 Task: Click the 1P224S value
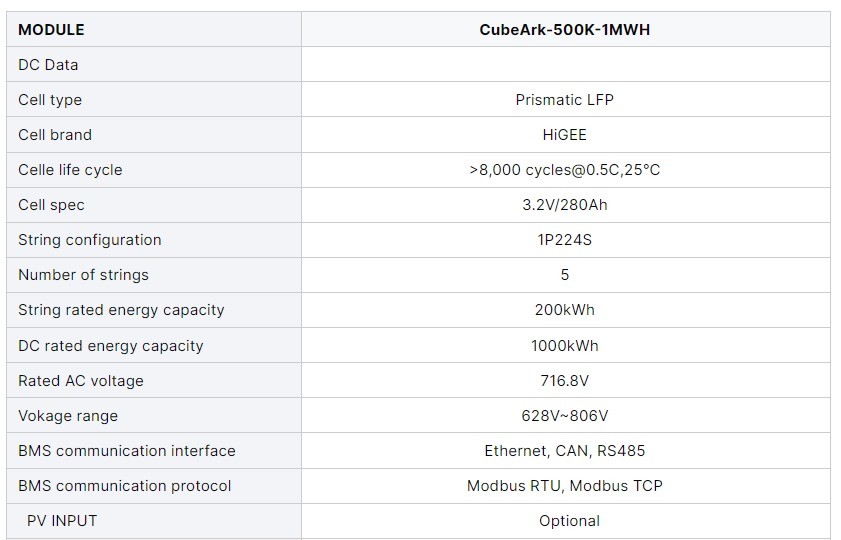[x=564, y=240]
